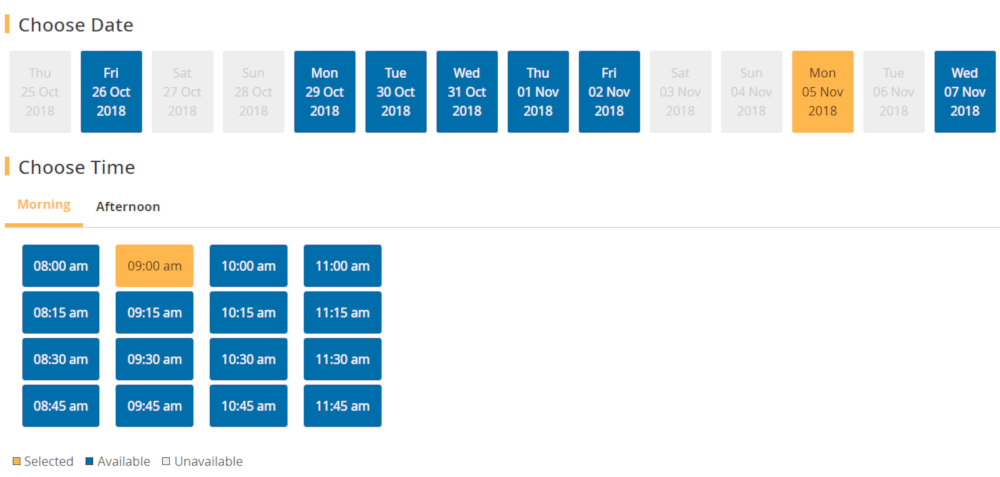1000x477 pixels.
Task: Choose Monday 29 Oct 2018 date
Action: (324, 92)
